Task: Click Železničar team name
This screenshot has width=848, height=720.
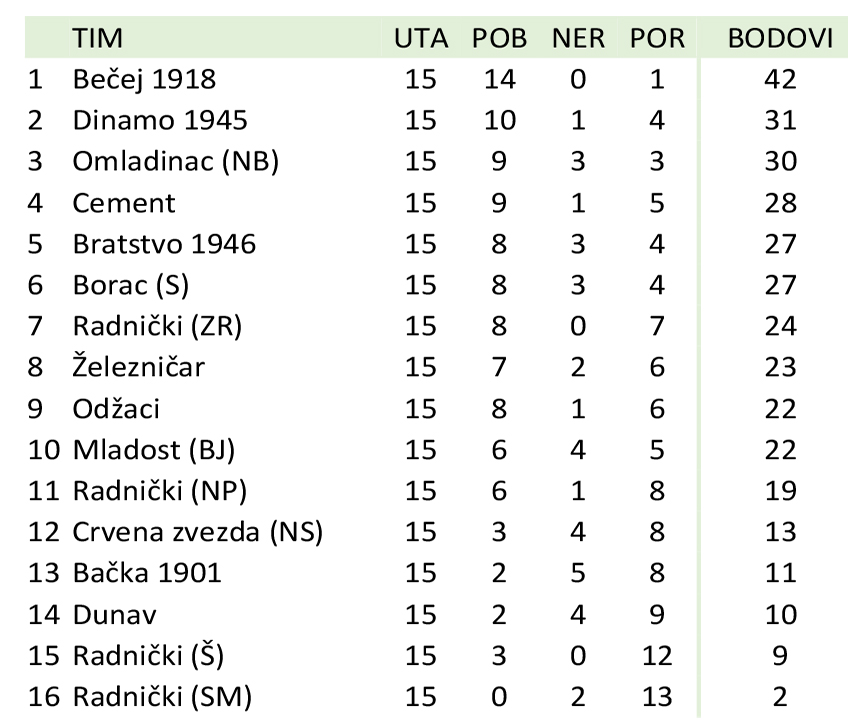Action: click(138, 366)
